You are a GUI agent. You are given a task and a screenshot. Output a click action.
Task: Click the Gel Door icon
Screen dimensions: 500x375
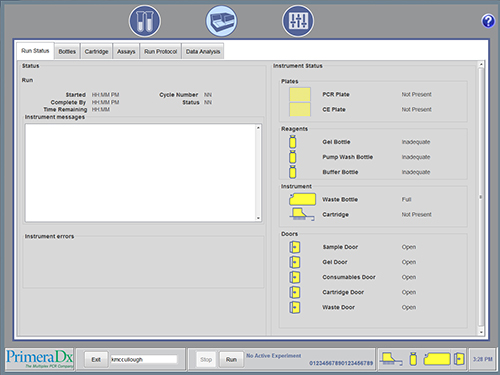tap(295, 262)
